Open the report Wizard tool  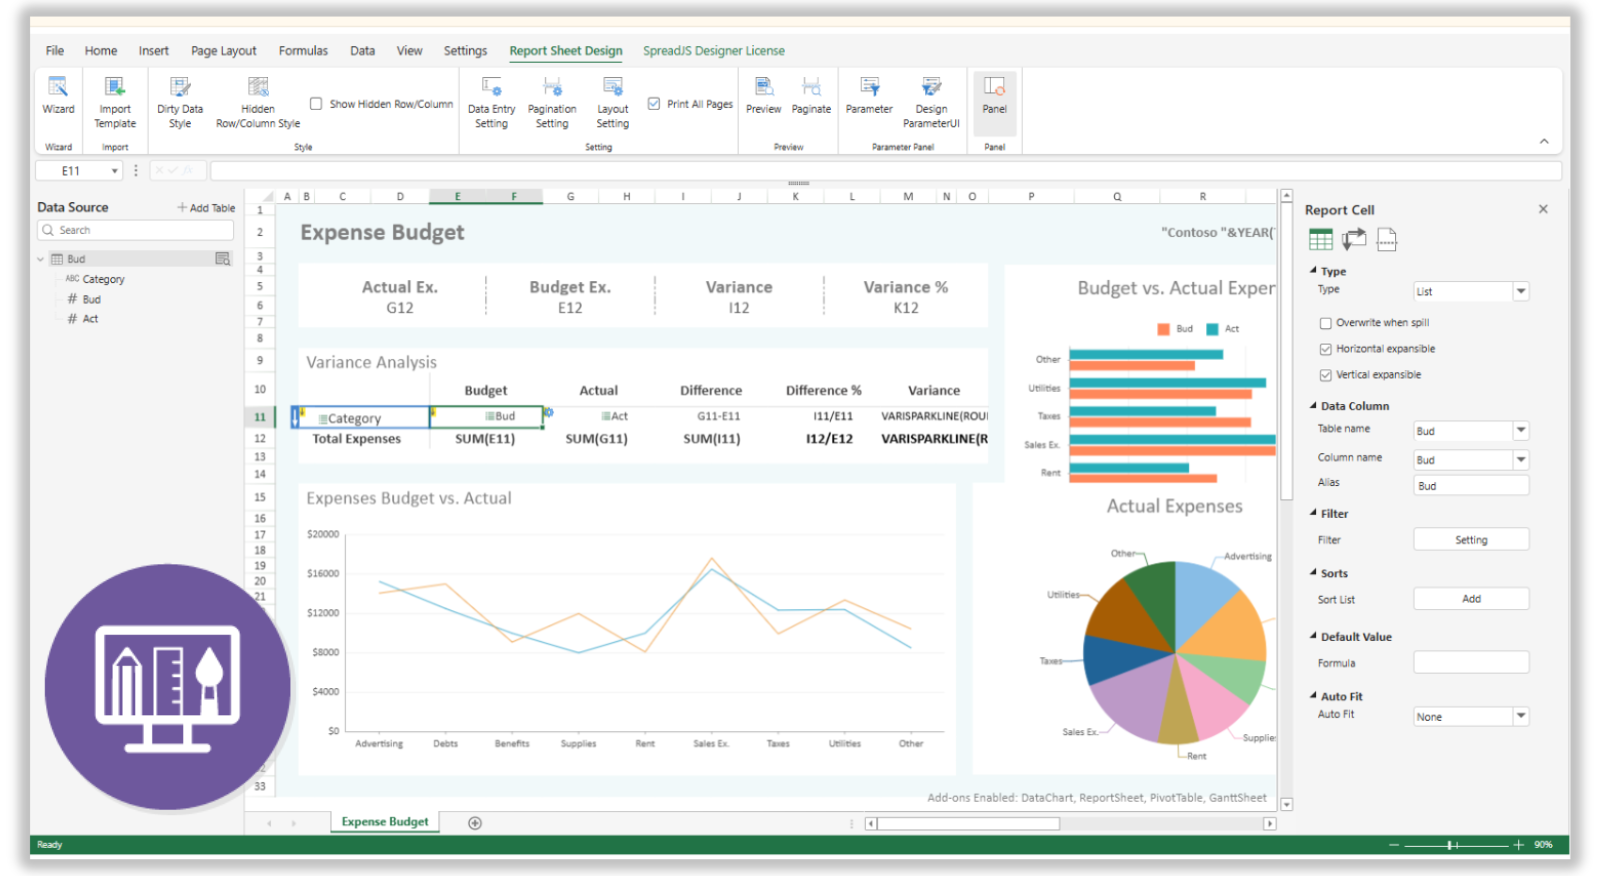pos(58,95)
